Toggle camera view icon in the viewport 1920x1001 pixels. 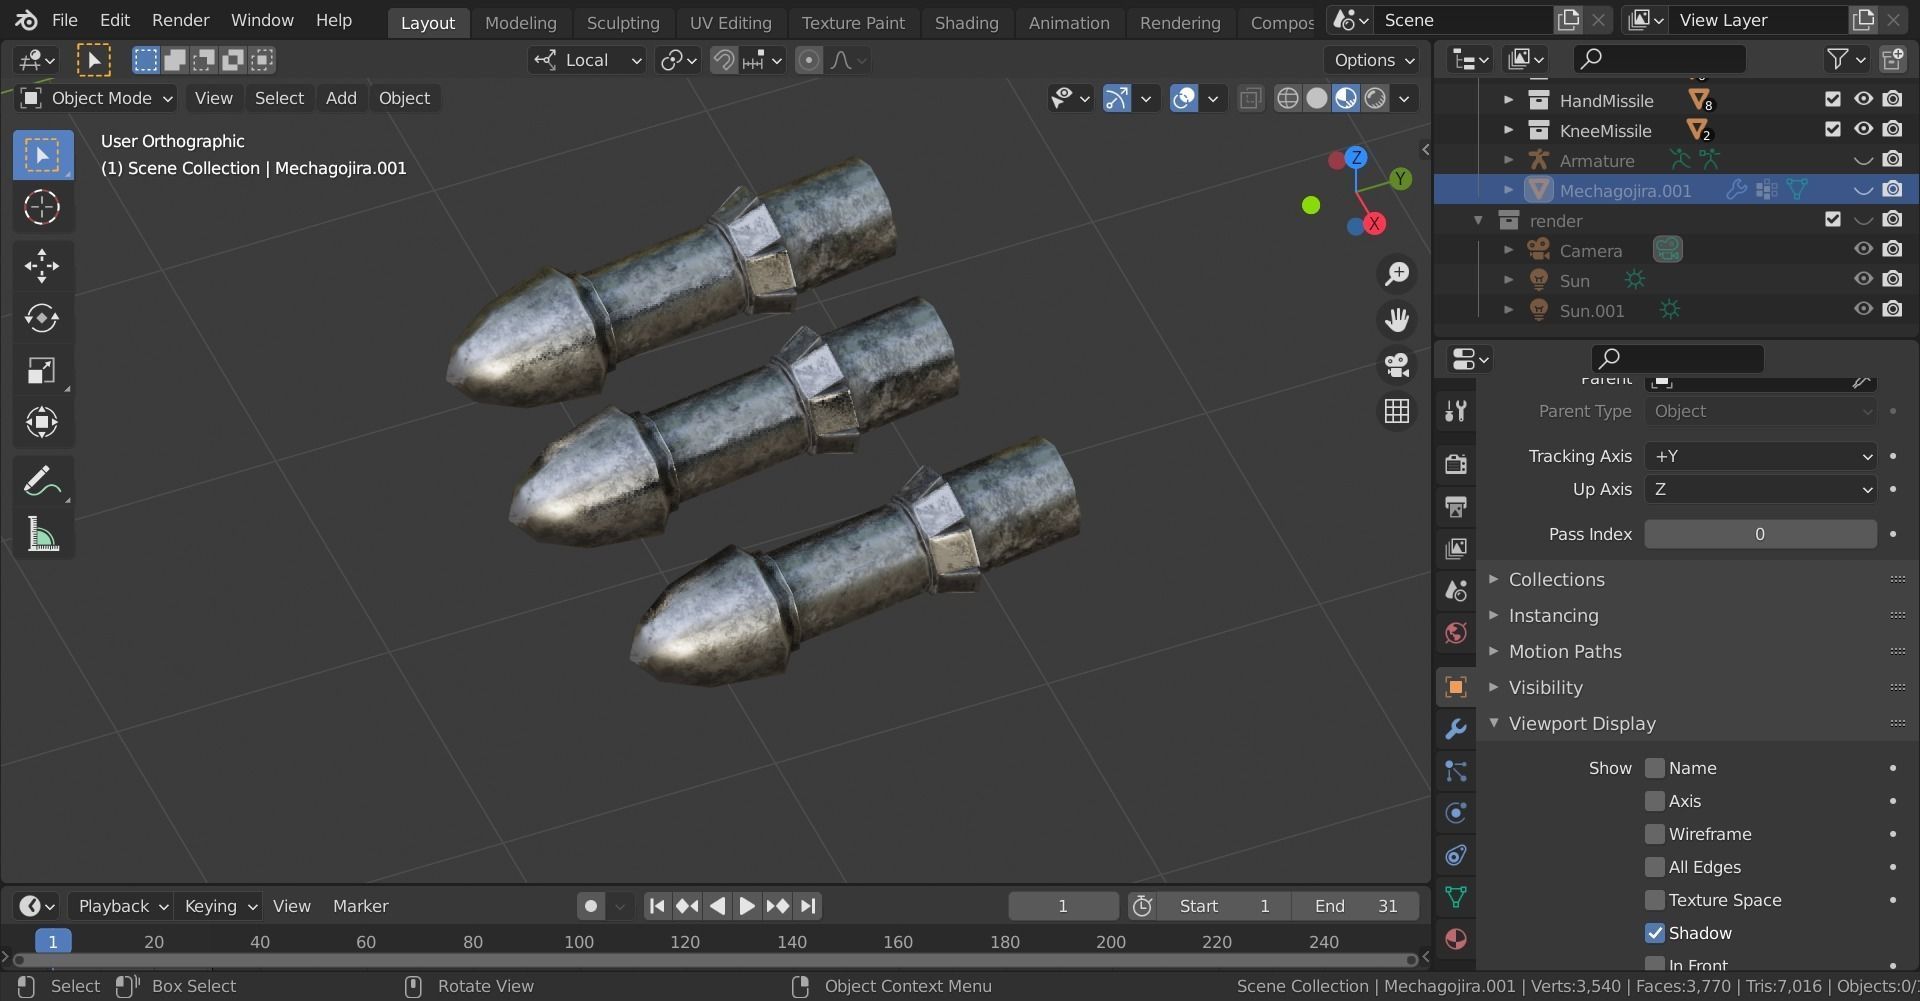point(1397,365)
